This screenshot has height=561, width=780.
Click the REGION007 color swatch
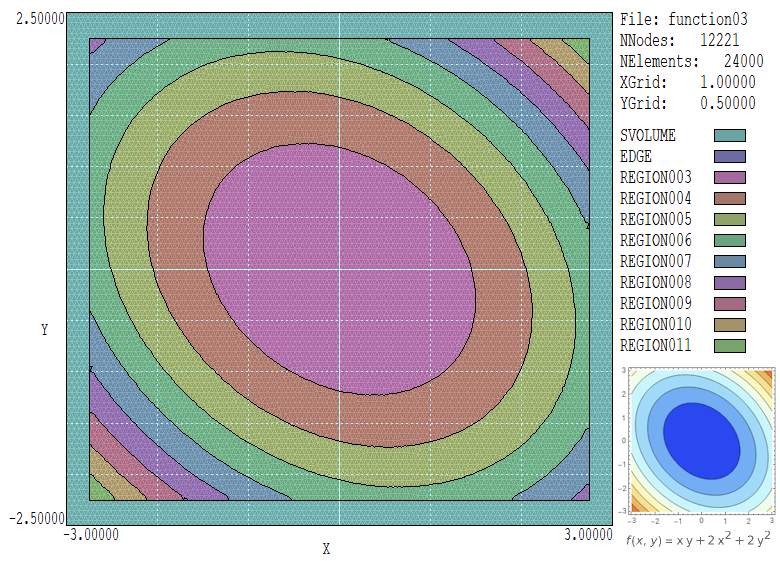pos(730,262)
